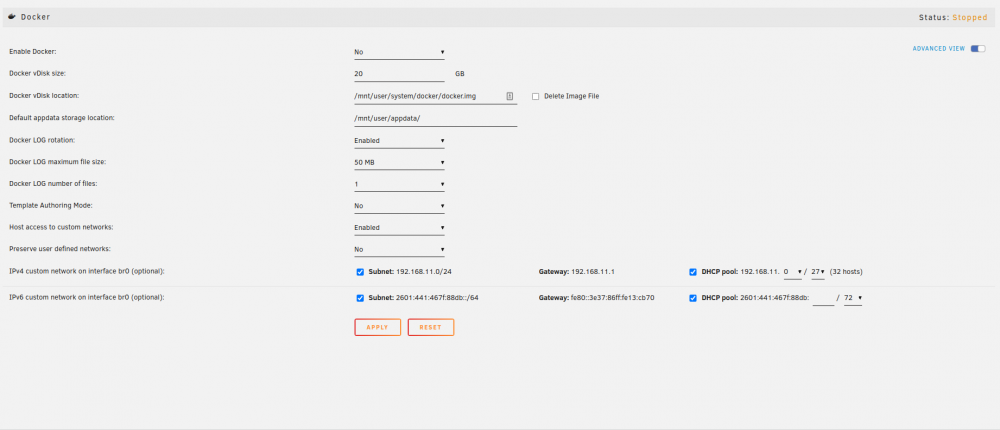The image size is (1000, 430).
Task: Click the Docker vDisk size field
Action: (399, 74)
